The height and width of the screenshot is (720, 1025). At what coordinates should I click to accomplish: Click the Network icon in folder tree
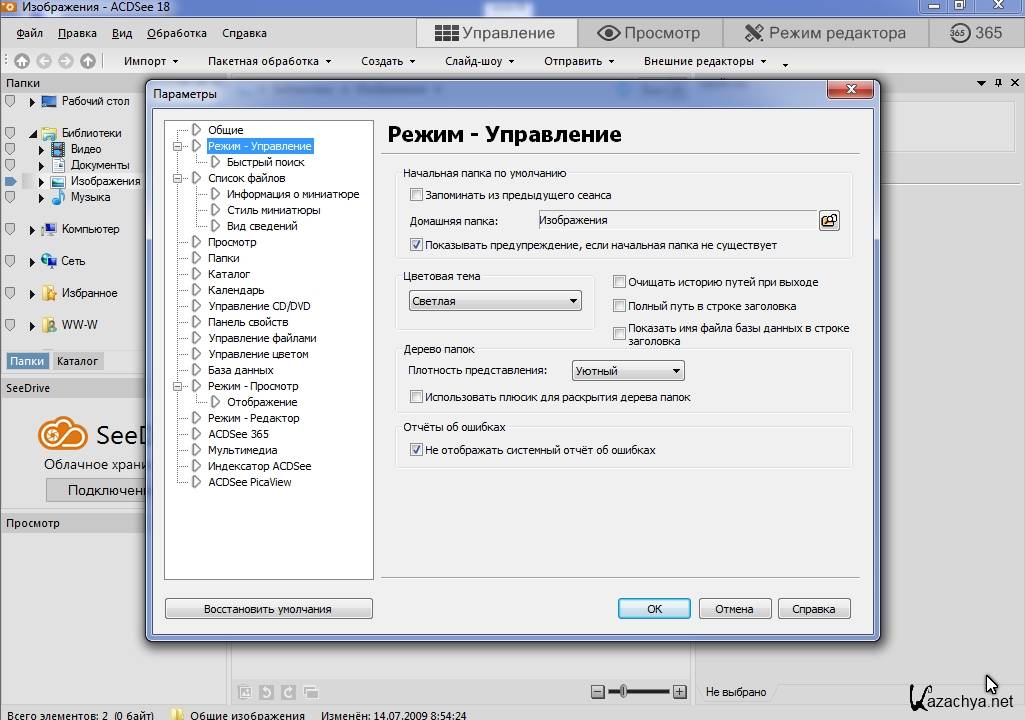click(x=49, y=261)
